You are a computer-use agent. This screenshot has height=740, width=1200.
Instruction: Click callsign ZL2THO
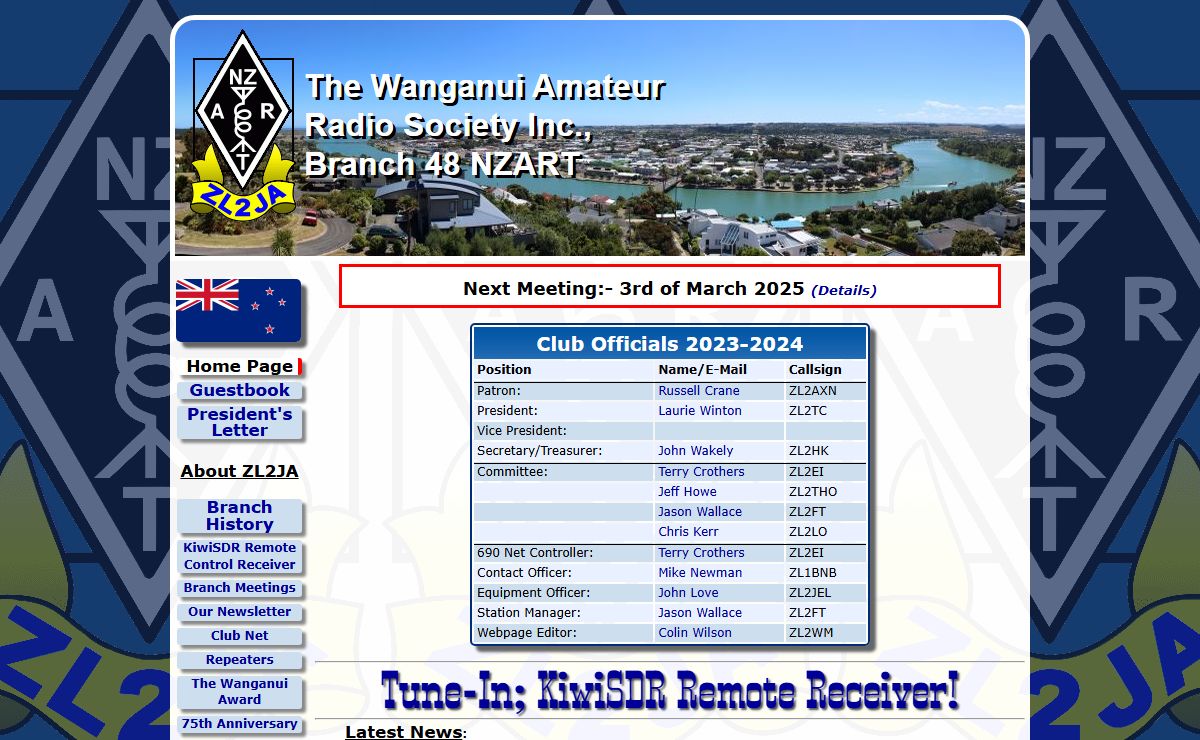click(813, 492)
